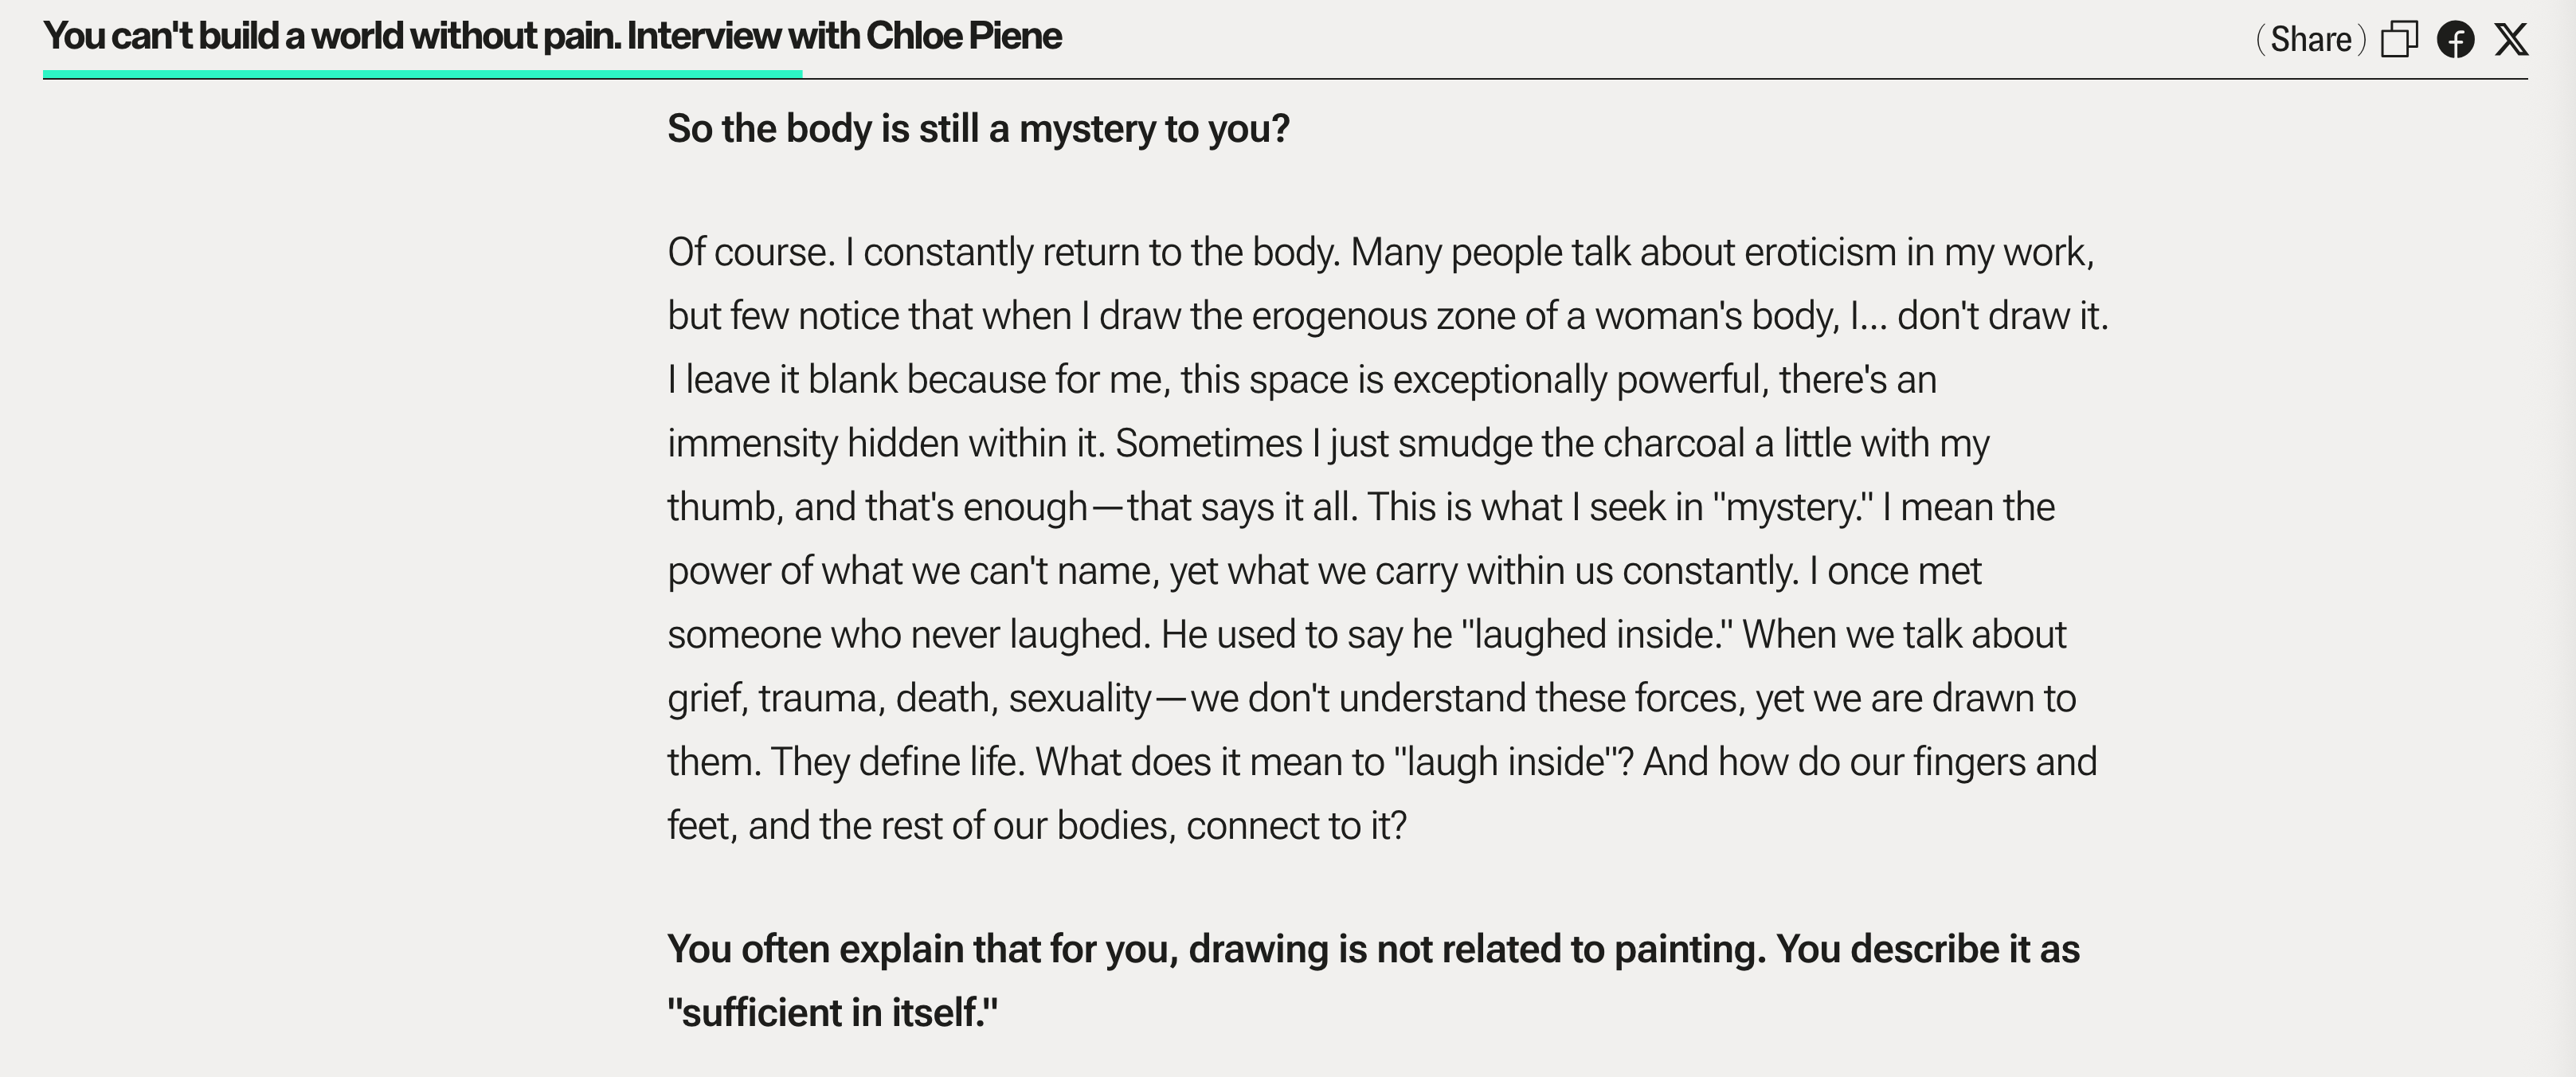The height and width of the screenshot is (1077, 2576).
Task: Click the line starting "grief, trauma, death"
Action: click(x=1371, y=698)
